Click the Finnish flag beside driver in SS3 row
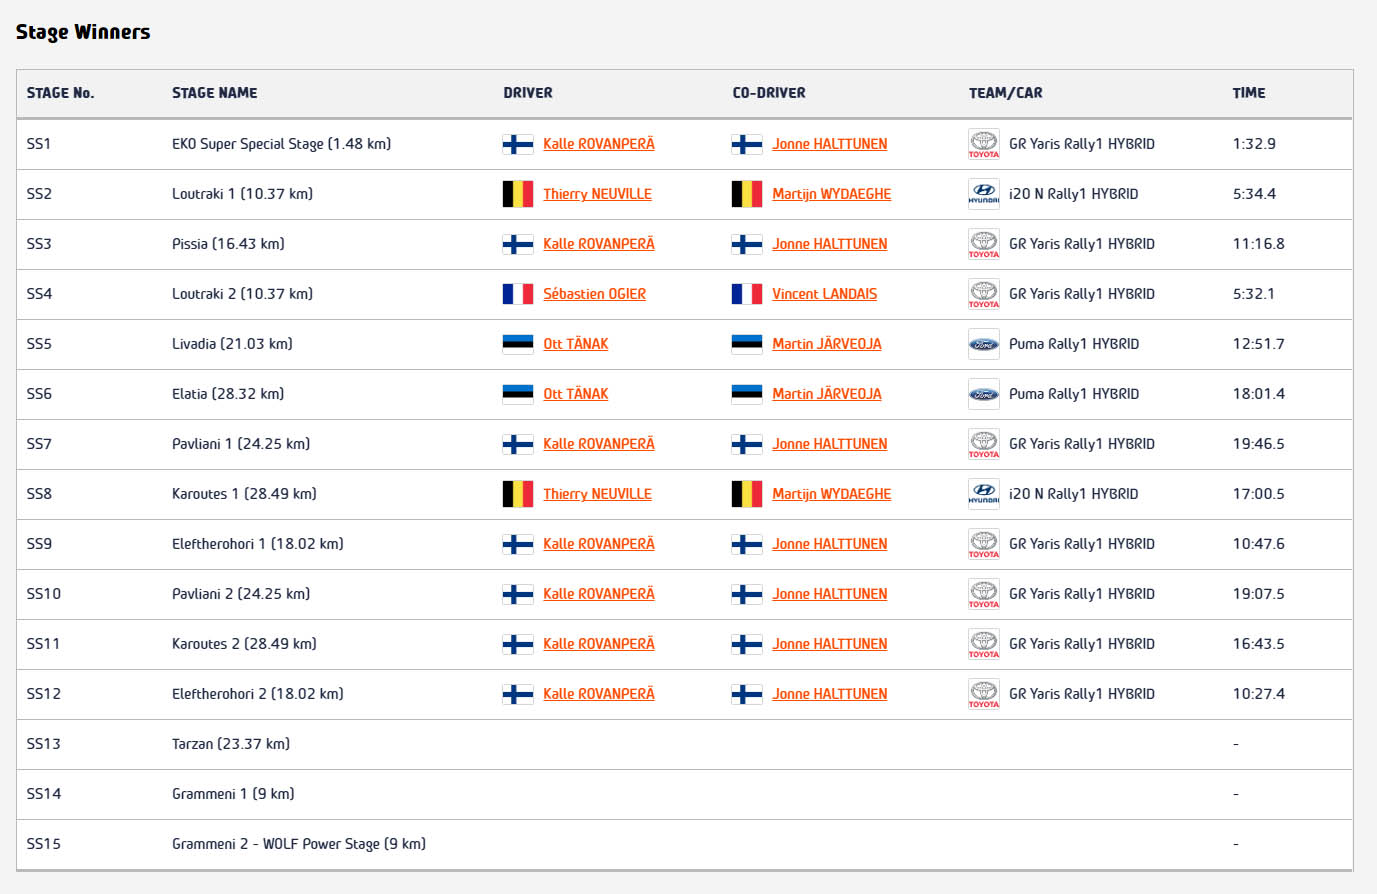 coord(517,244)
